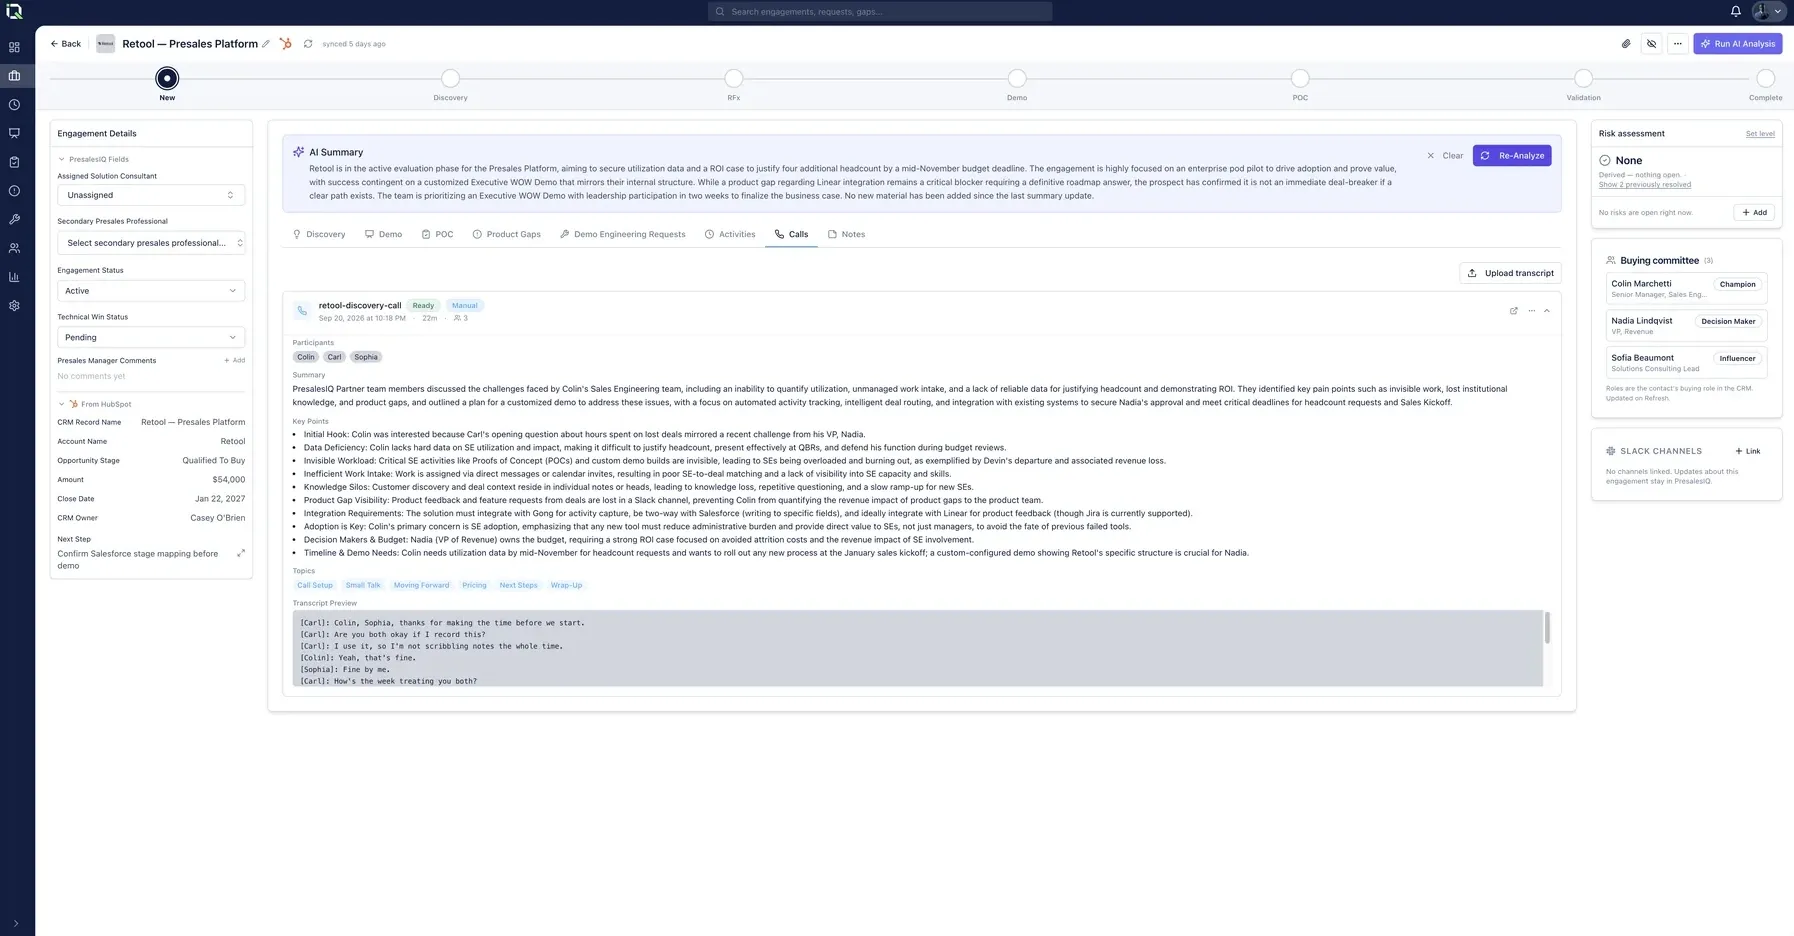The image size is (1794, 936).
Task: Click the Discovery stage marker
Action: [x=451, y=78]
